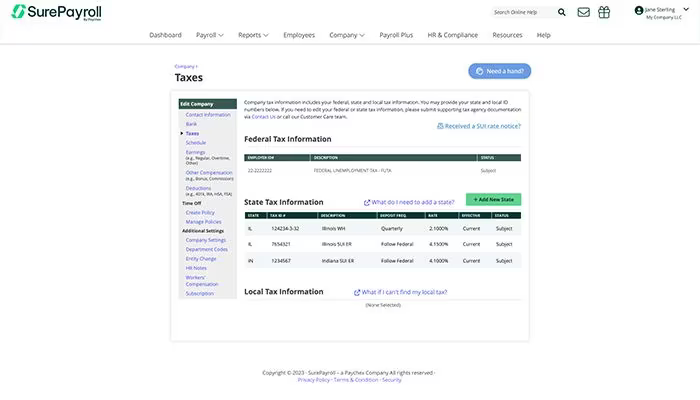Open Create Policy under Time Off
The image size is (700, 400).
pos(200,212)
